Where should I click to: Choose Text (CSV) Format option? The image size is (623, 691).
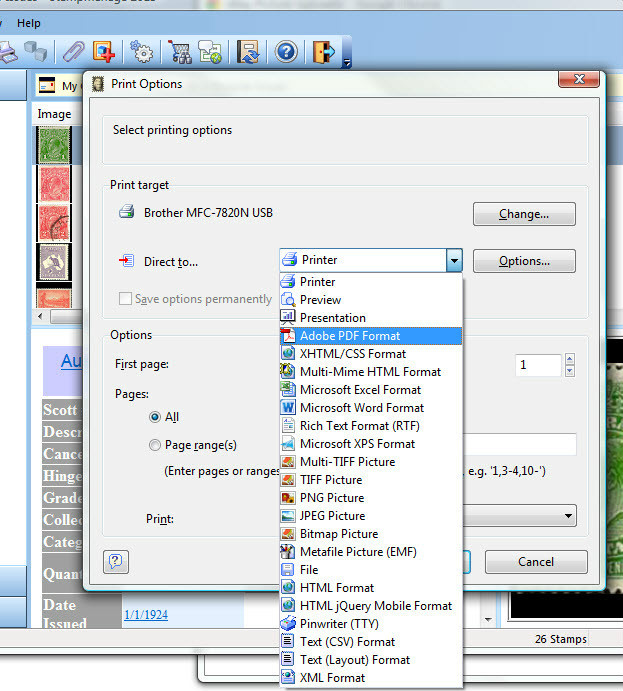tap(371, 642)
